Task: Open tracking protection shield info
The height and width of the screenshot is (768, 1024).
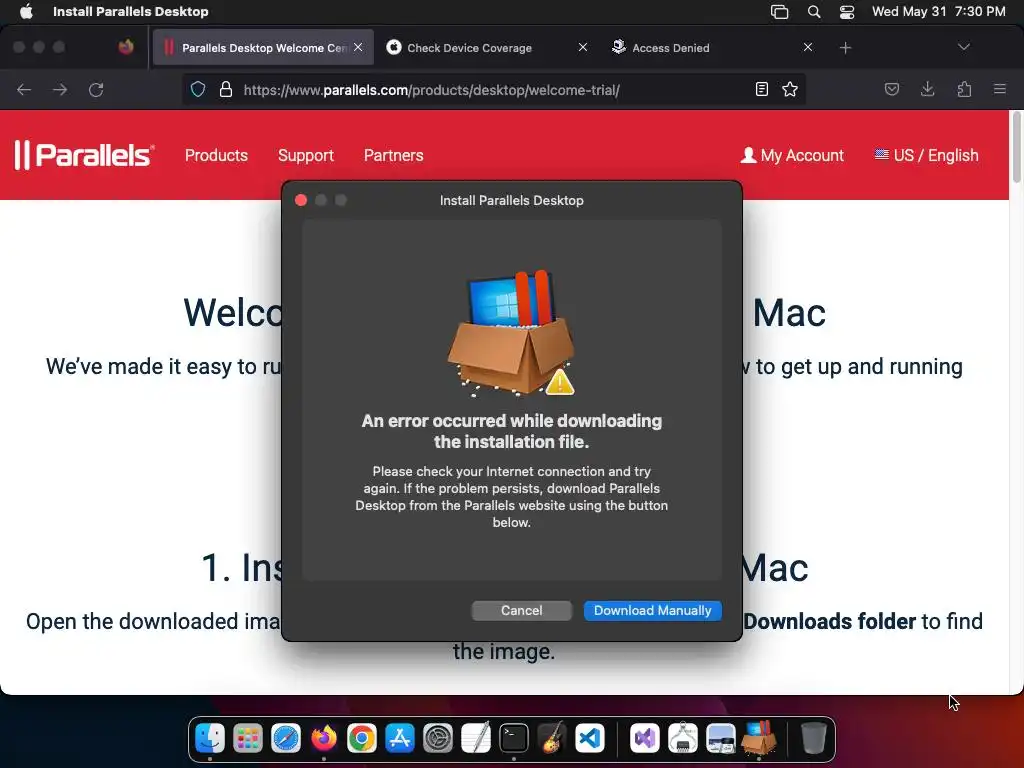Action: [198, 89]
